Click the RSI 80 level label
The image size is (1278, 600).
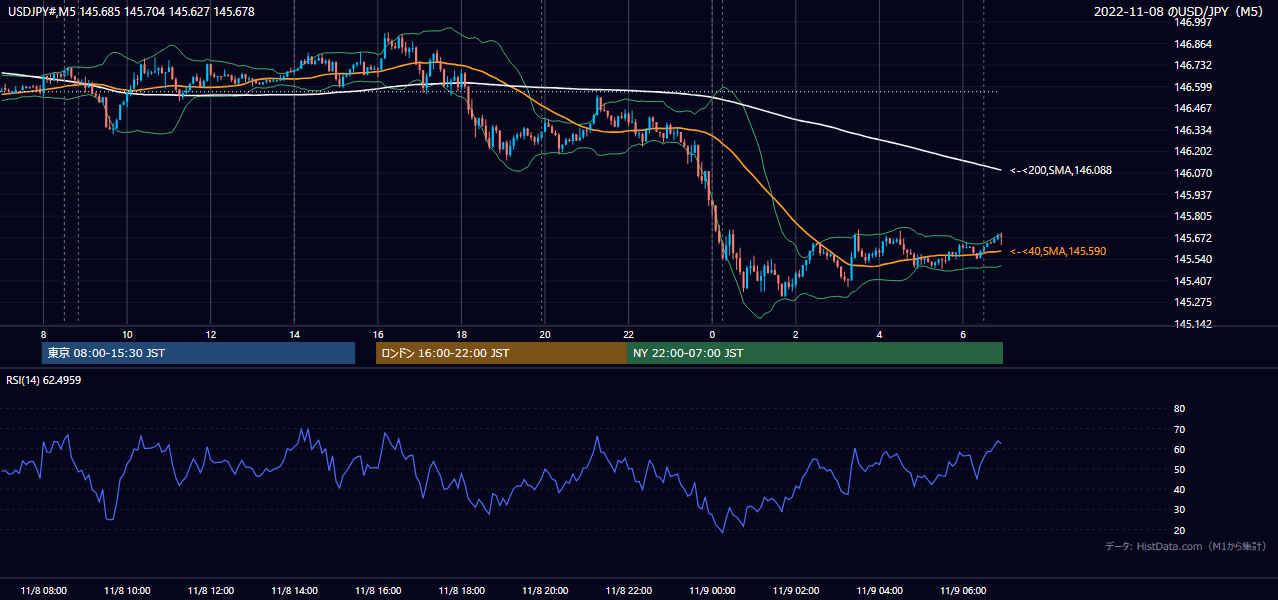click(x=1179, y=409)
